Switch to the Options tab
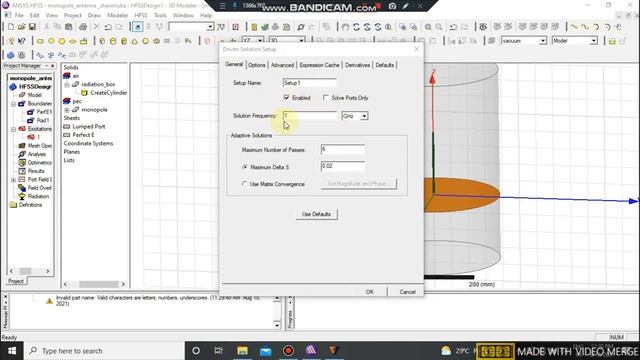 (257, 65)
